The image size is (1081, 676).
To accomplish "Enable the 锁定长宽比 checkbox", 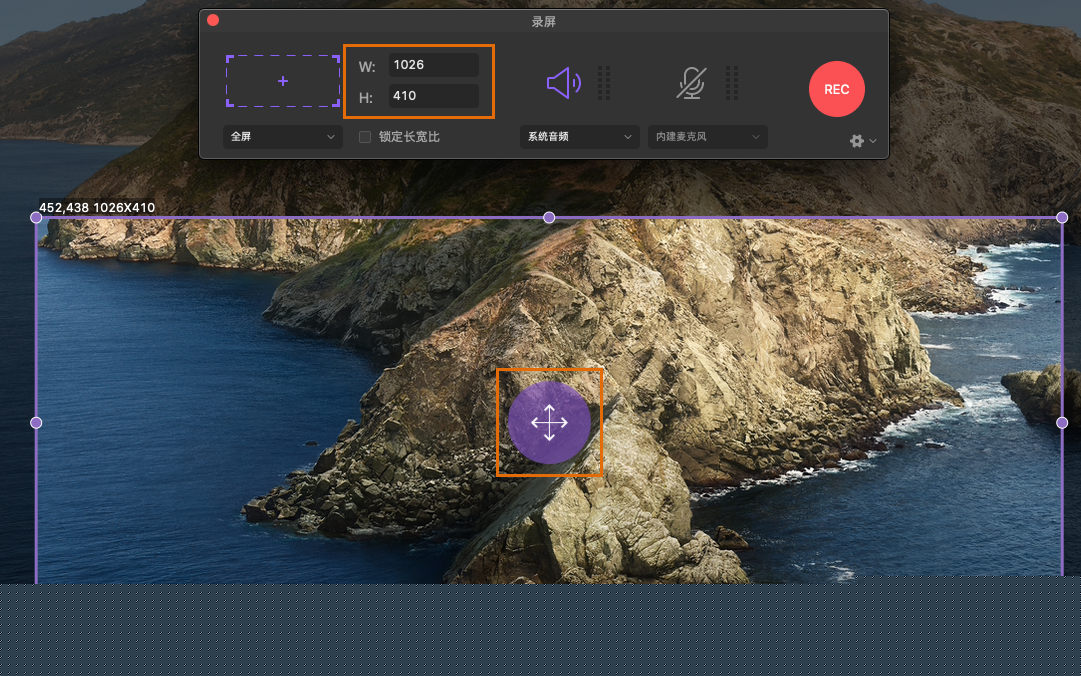I will (x=365, y=137).
